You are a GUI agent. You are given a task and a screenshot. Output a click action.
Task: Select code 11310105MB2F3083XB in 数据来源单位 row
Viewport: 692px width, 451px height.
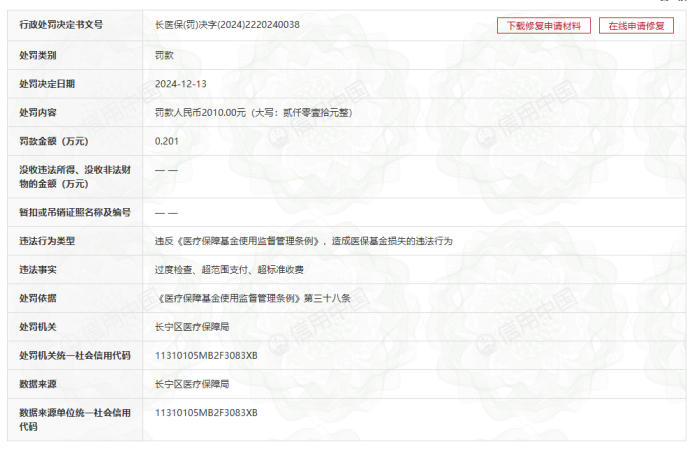tap(206, 413)
